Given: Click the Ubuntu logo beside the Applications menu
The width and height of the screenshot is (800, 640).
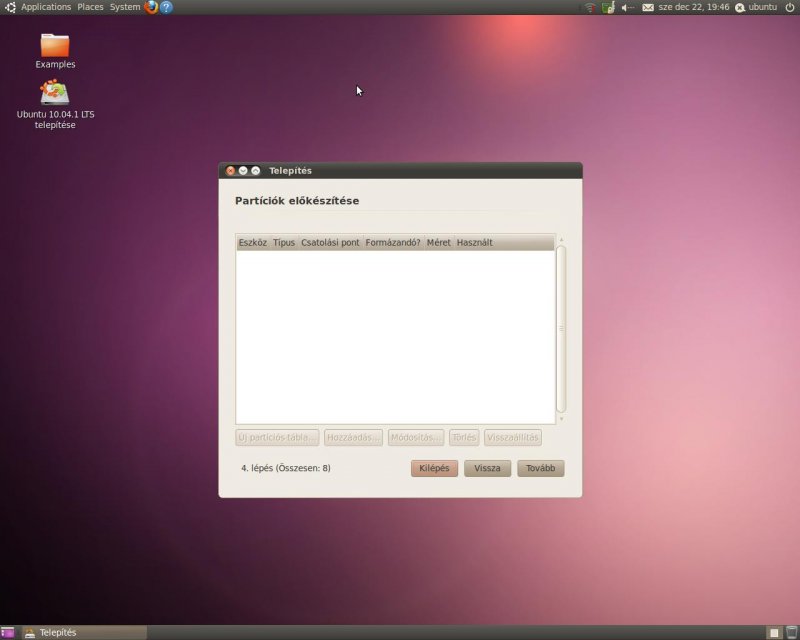Looking at the screenshot, I should (x=10, y=7).
